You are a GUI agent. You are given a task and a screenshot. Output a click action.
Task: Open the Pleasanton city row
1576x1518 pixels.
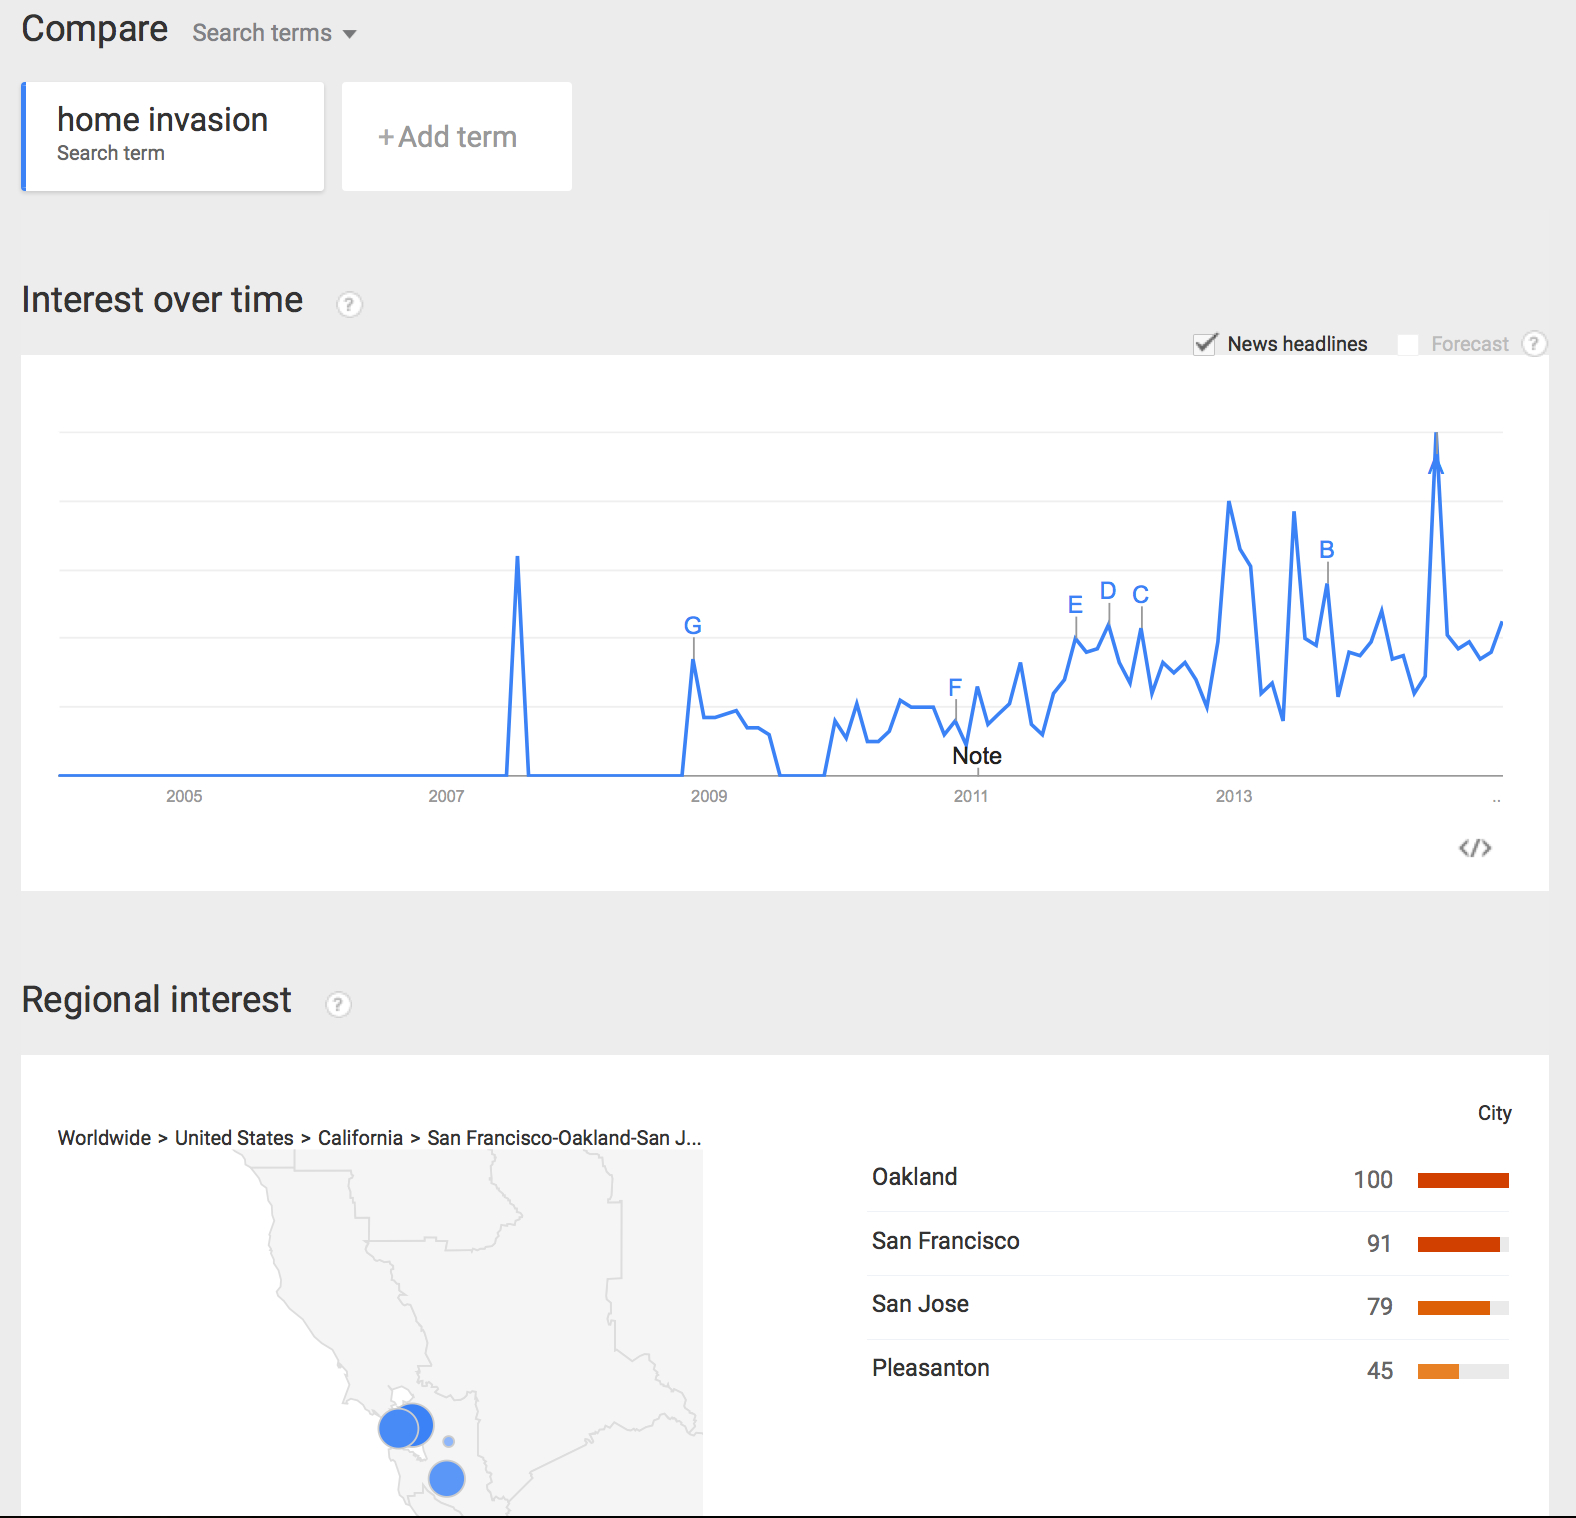[x=1190, y=1370]
